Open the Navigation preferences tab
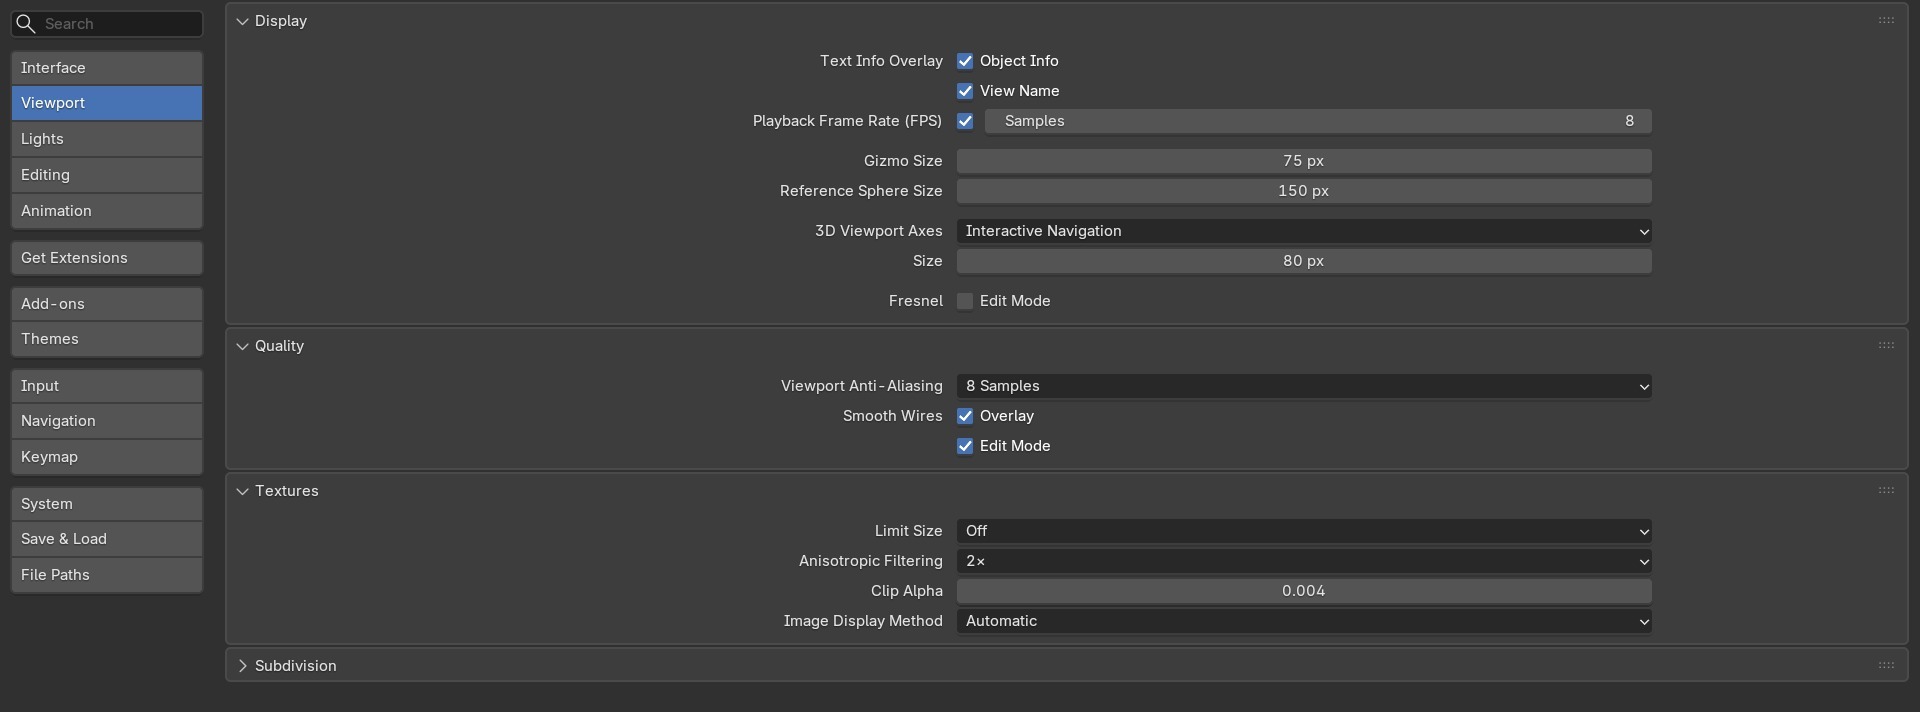This screenshot has width=1920, height=712. [x=107, y=421]
